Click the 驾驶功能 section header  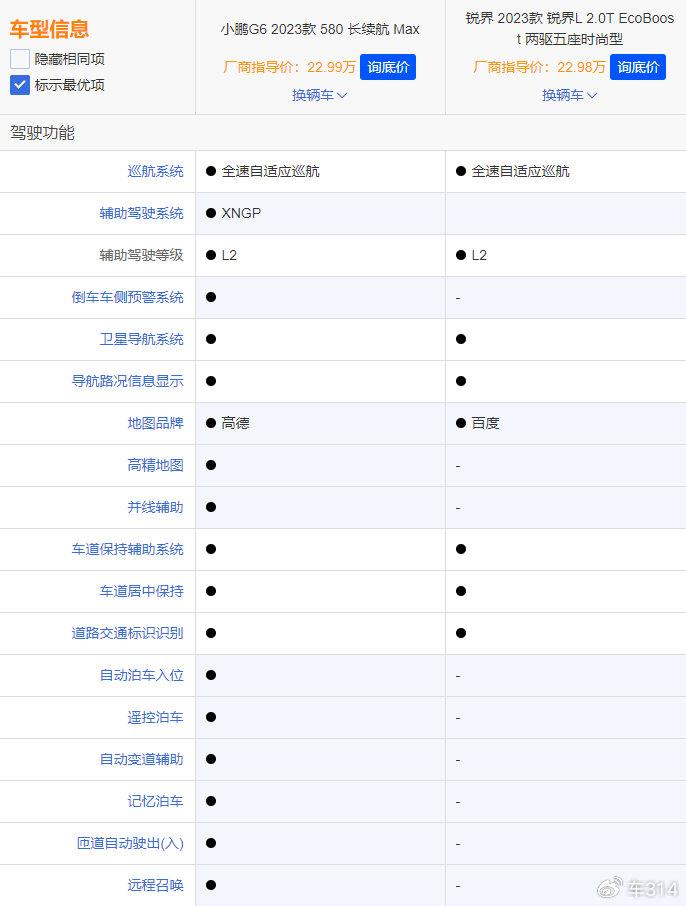click(x=42, y=133)
